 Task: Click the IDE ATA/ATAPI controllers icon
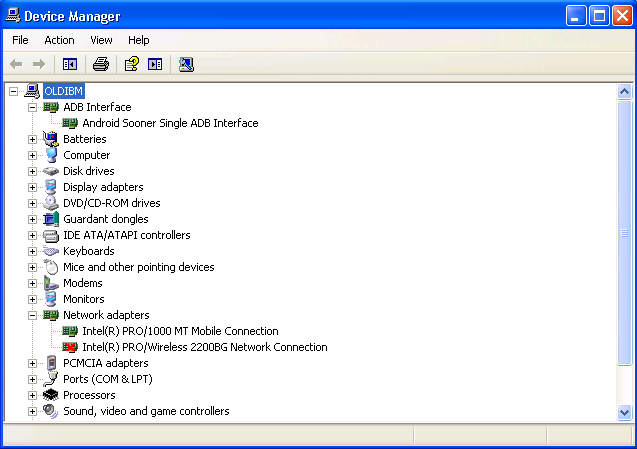[x=51, y=235]
